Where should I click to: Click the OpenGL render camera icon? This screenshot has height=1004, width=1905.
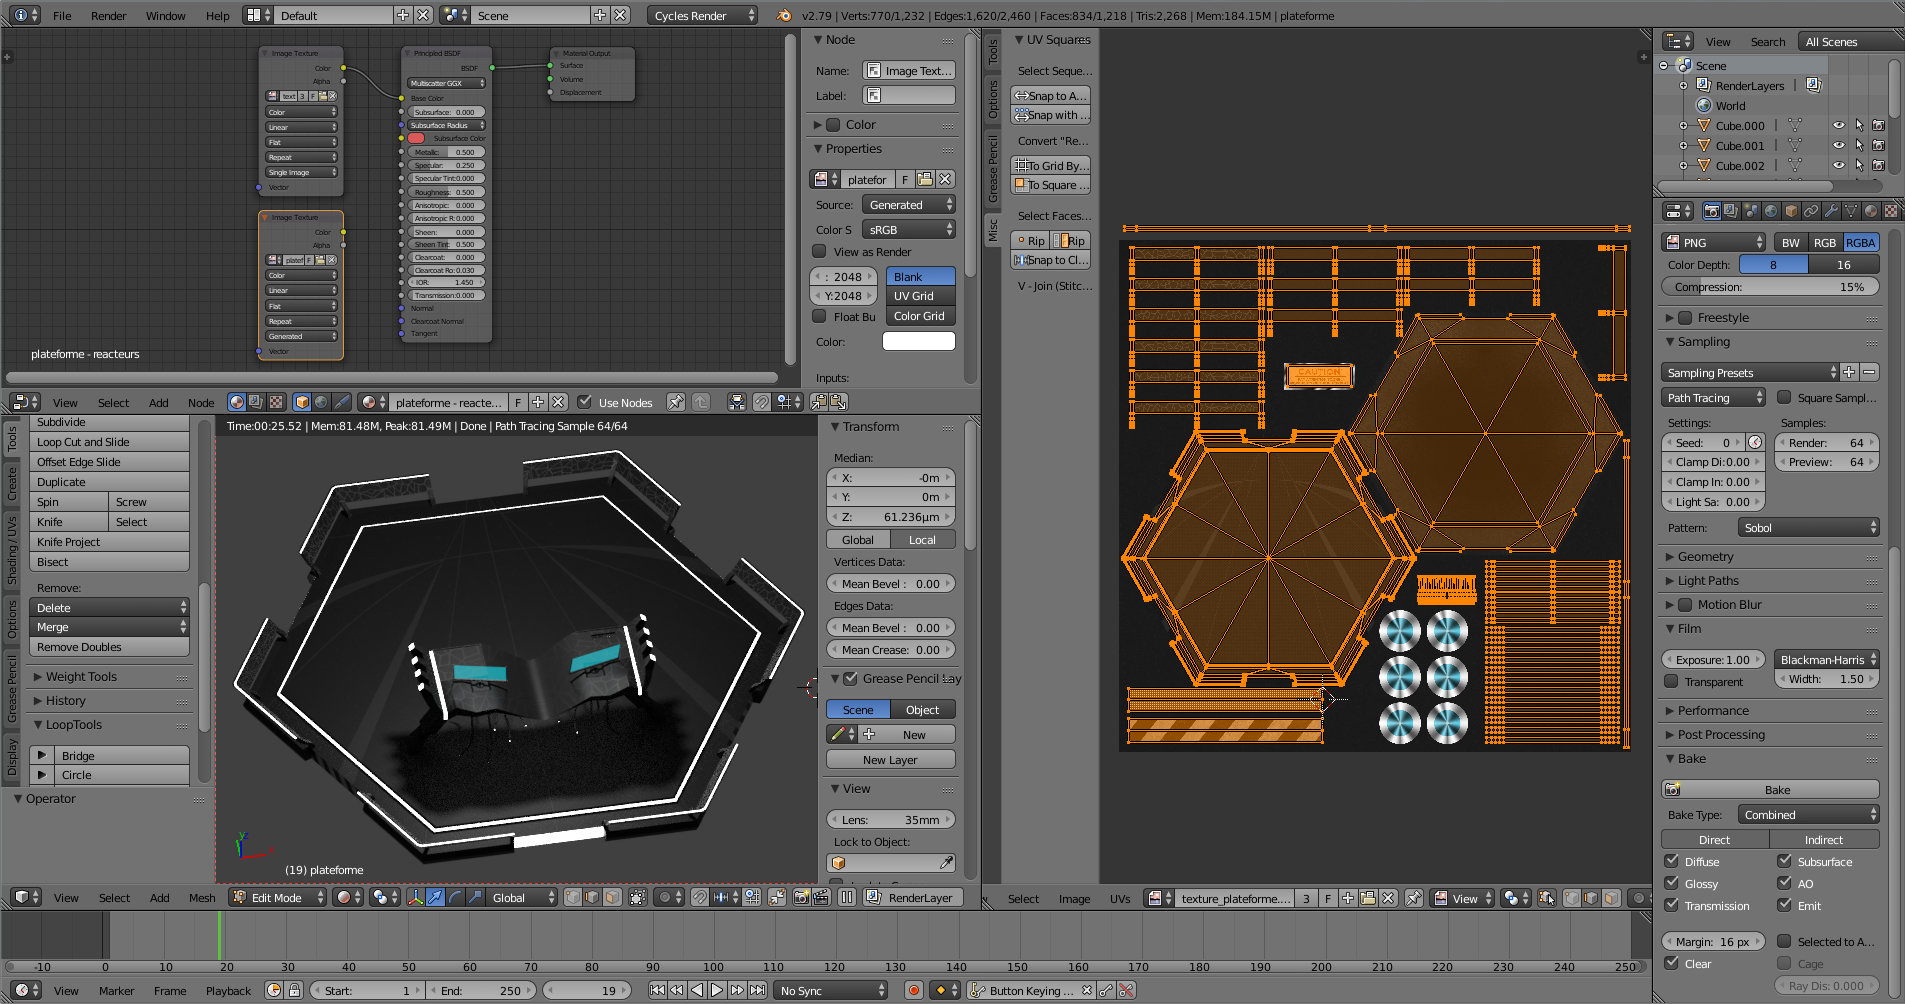(801, 897)
